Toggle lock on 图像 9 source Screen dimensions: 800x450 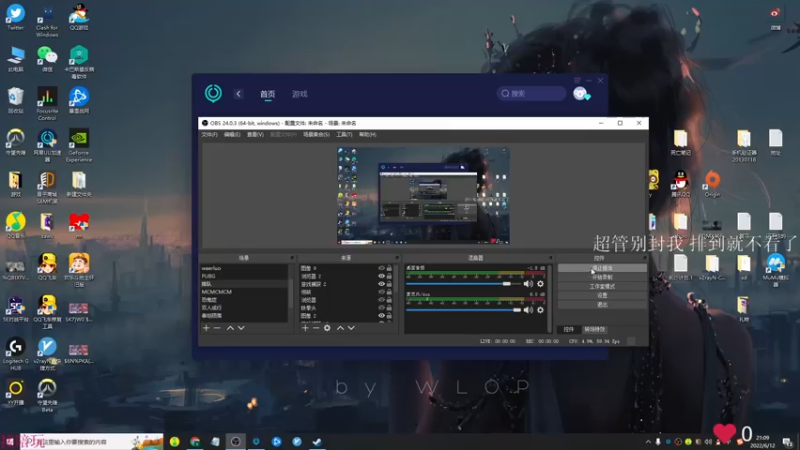[389, 268]
